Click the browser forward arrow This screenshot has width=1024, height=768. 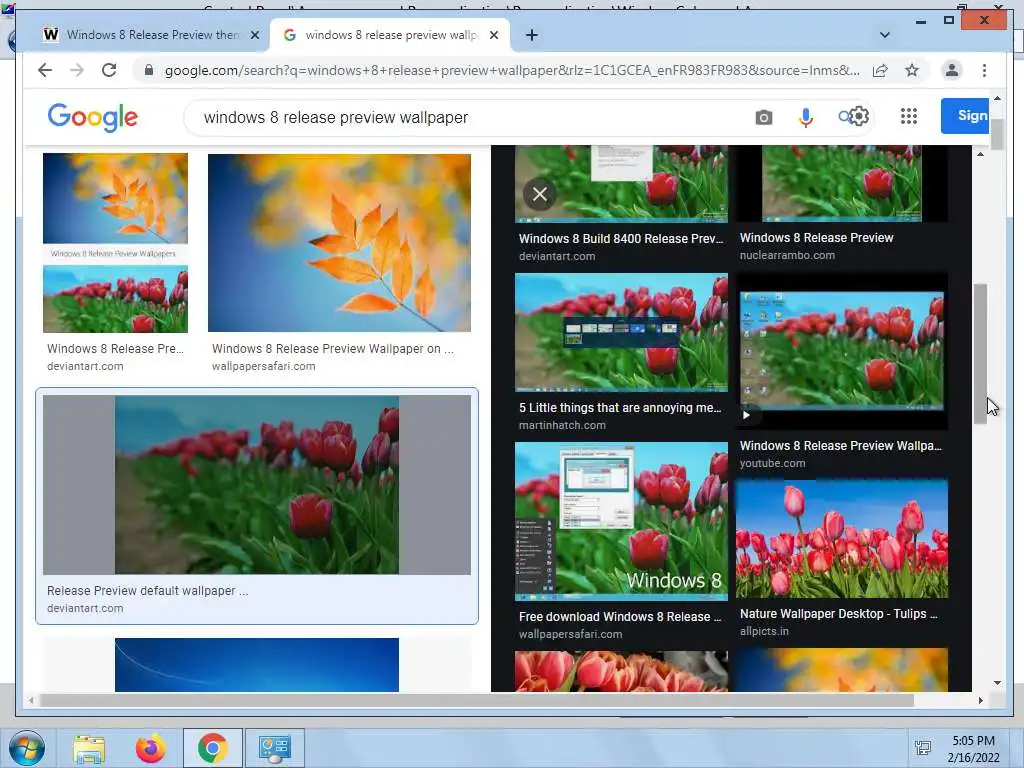click(x=76, y=70)
